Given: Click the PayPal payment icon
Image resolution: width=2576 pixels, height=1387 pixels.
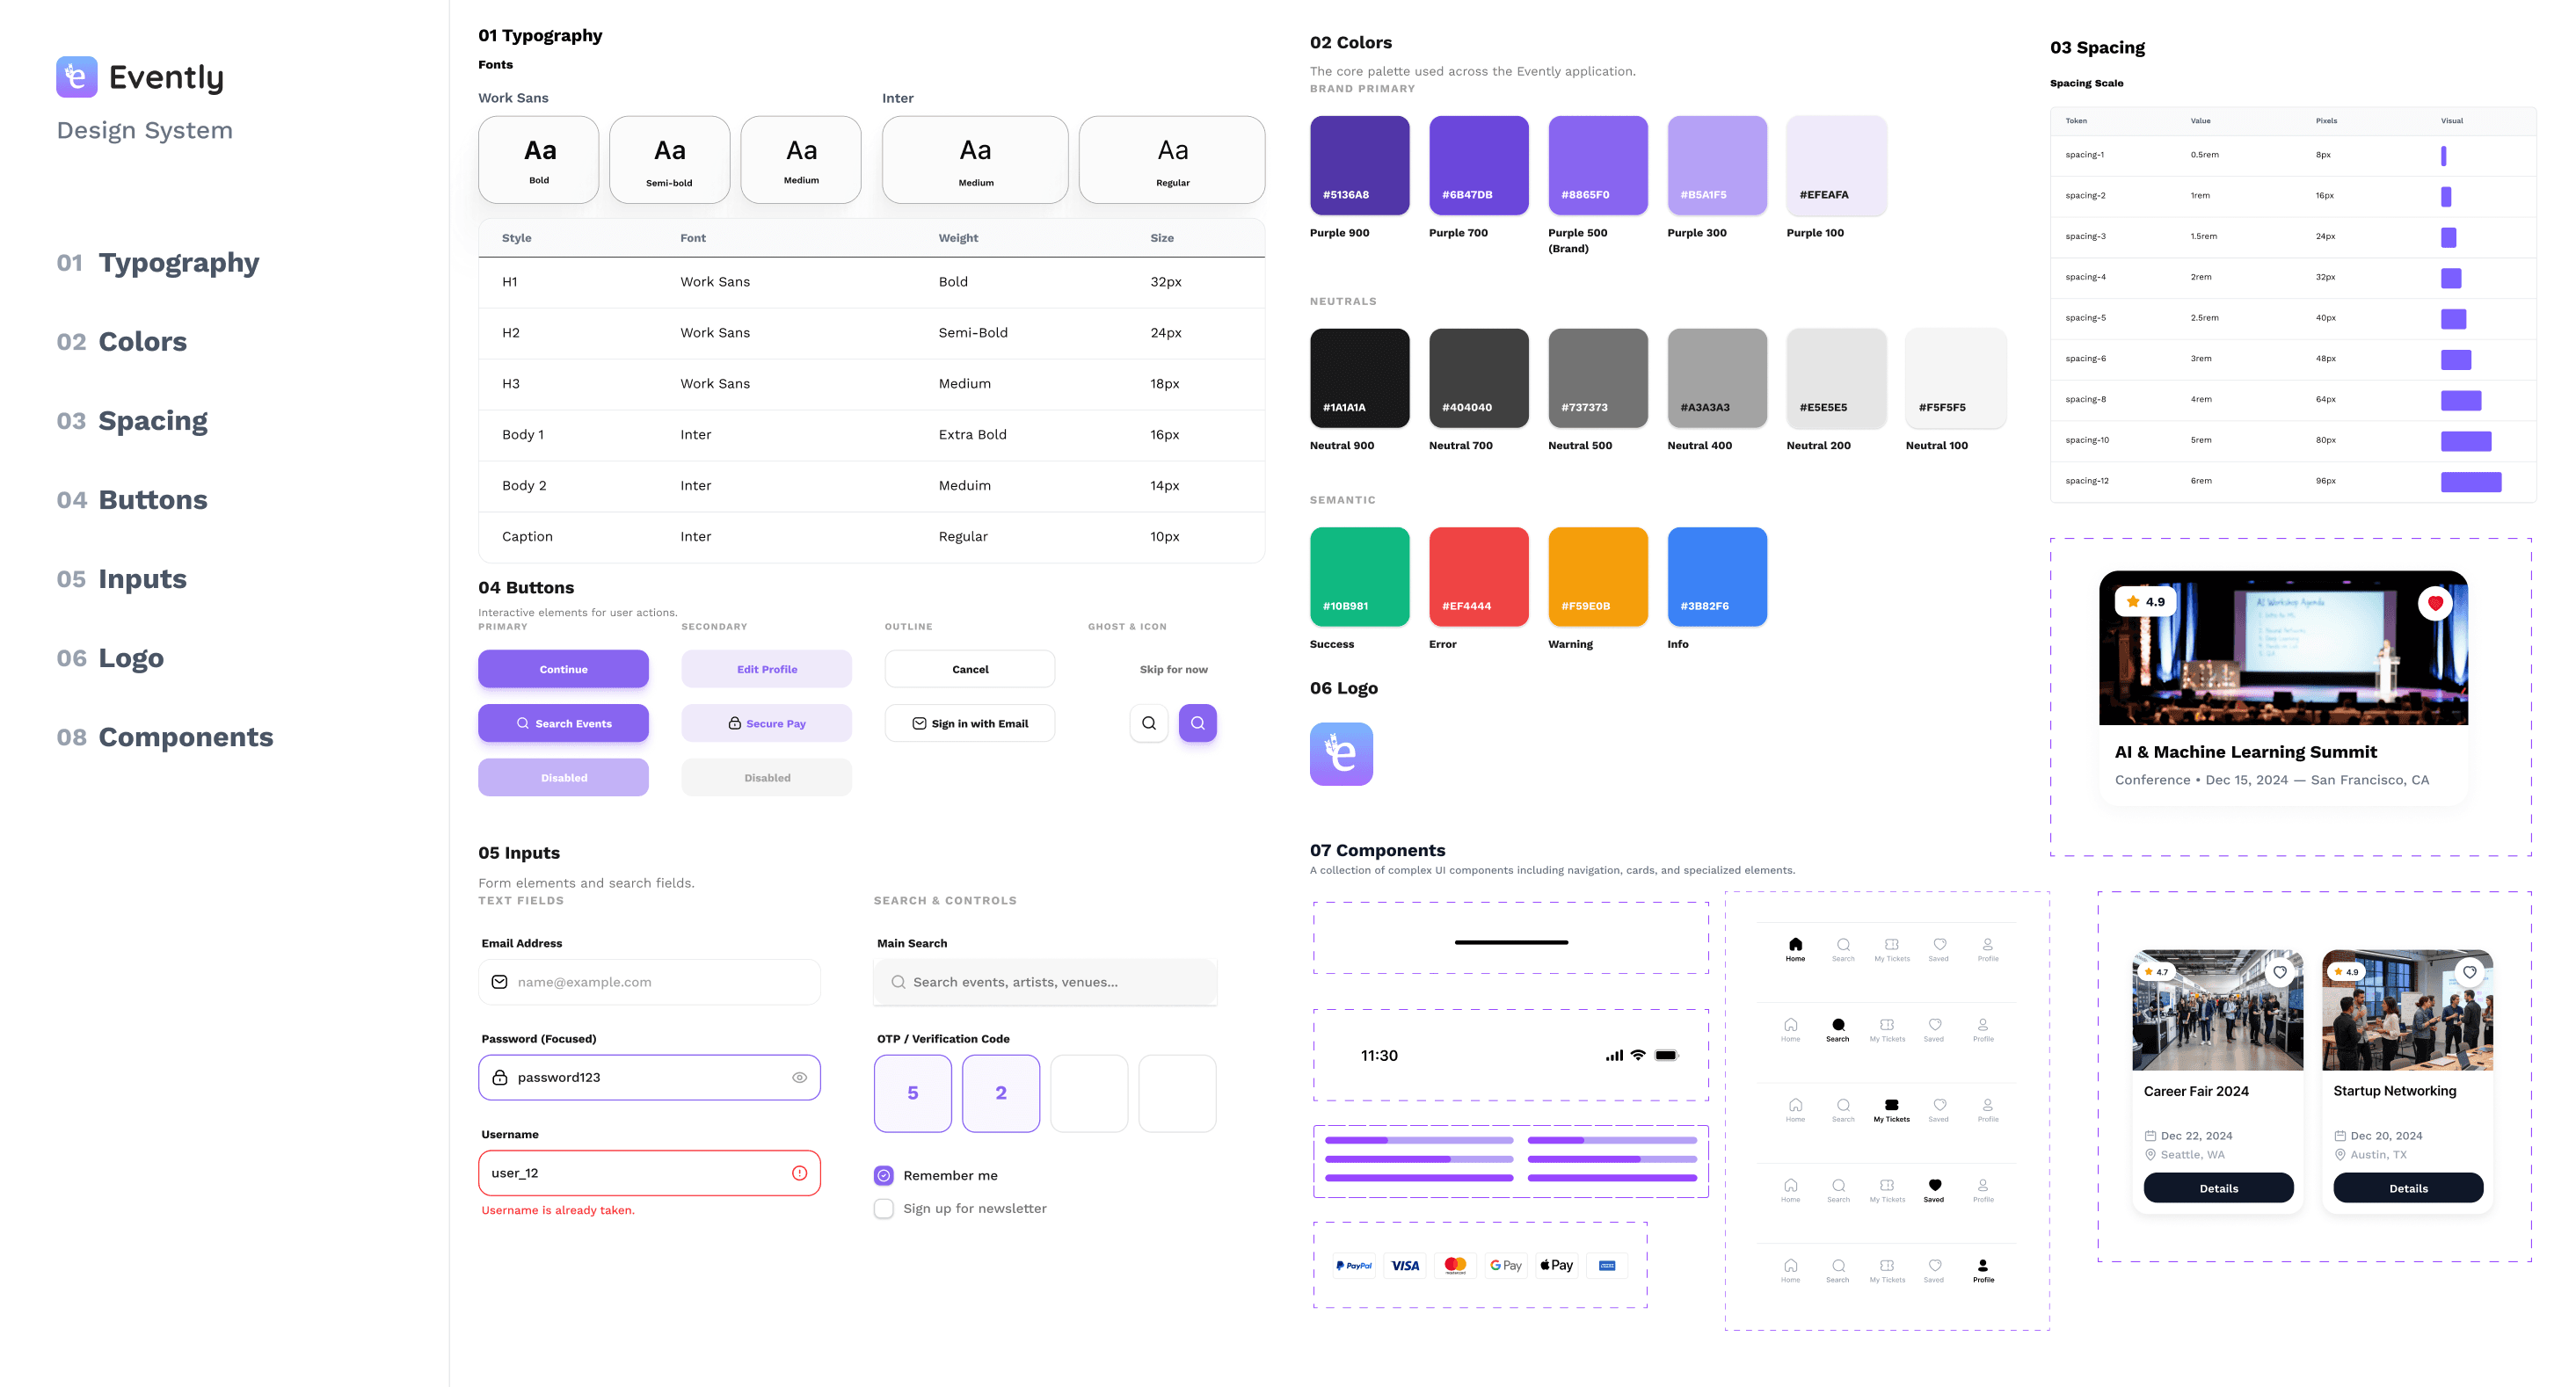Looking at the screenshot, I should tap(1354, 1265).
